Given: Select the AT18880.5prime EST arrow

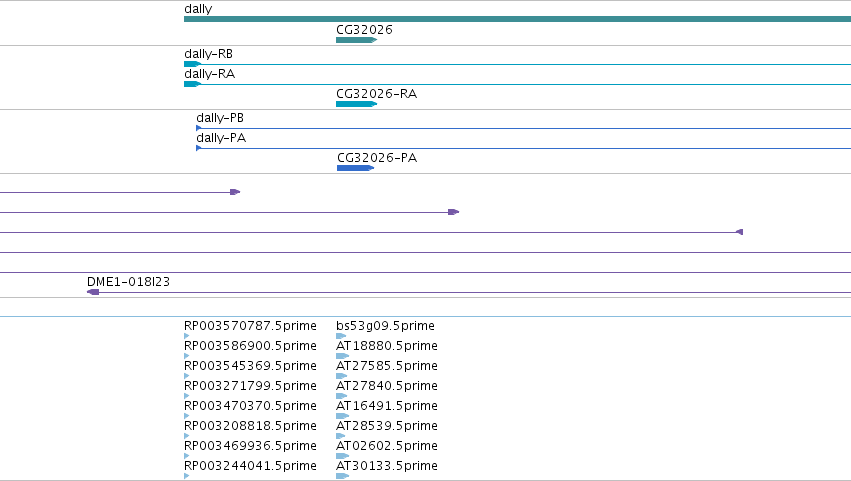Looking at the screenshot, I should (x=342, y=356).
